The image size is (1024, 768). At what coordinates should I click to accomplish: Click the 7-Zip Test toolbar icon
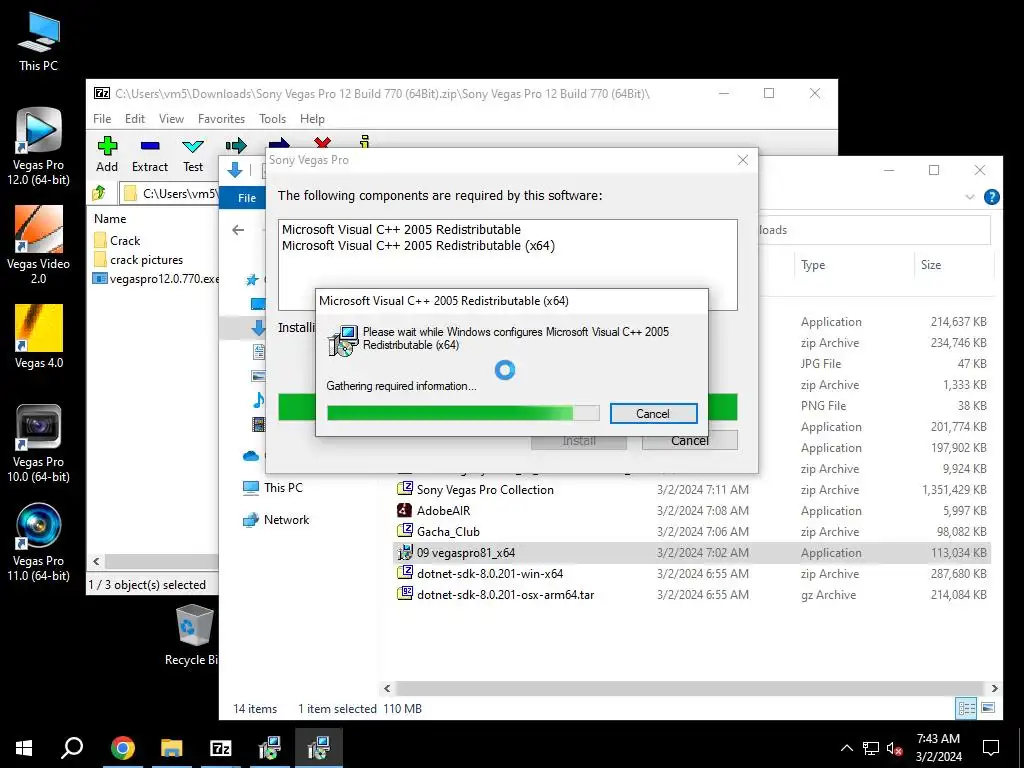193,155
